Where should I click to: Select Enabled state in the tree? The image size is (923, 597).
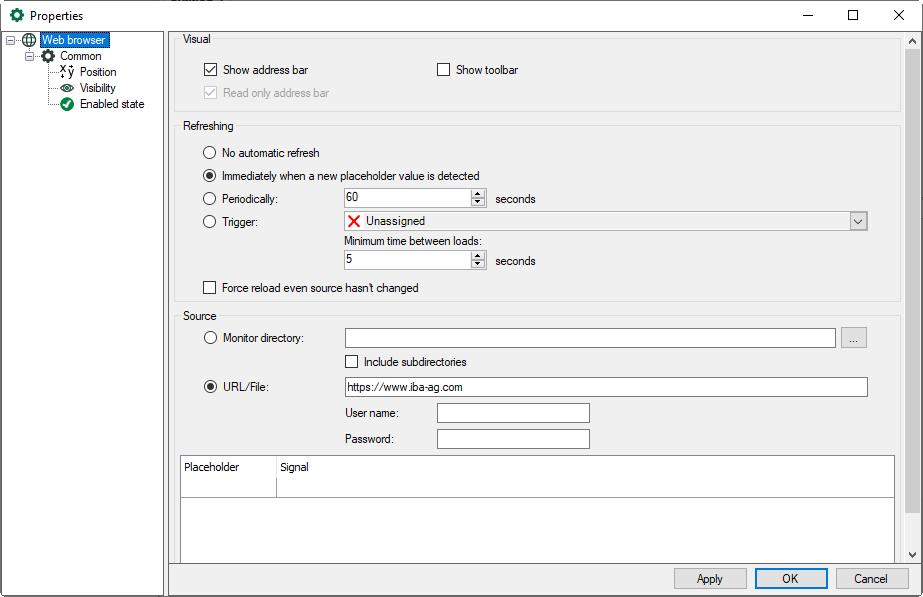click(112, 104)
